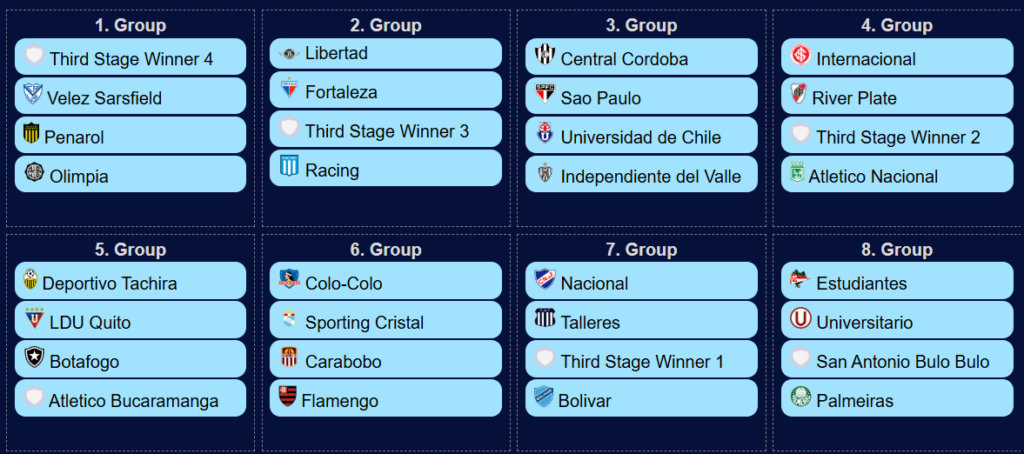1024x454 pixels.
Task: Open the Independiente del Valle entry
Action: pyautogui.click(x=641, y=174)
